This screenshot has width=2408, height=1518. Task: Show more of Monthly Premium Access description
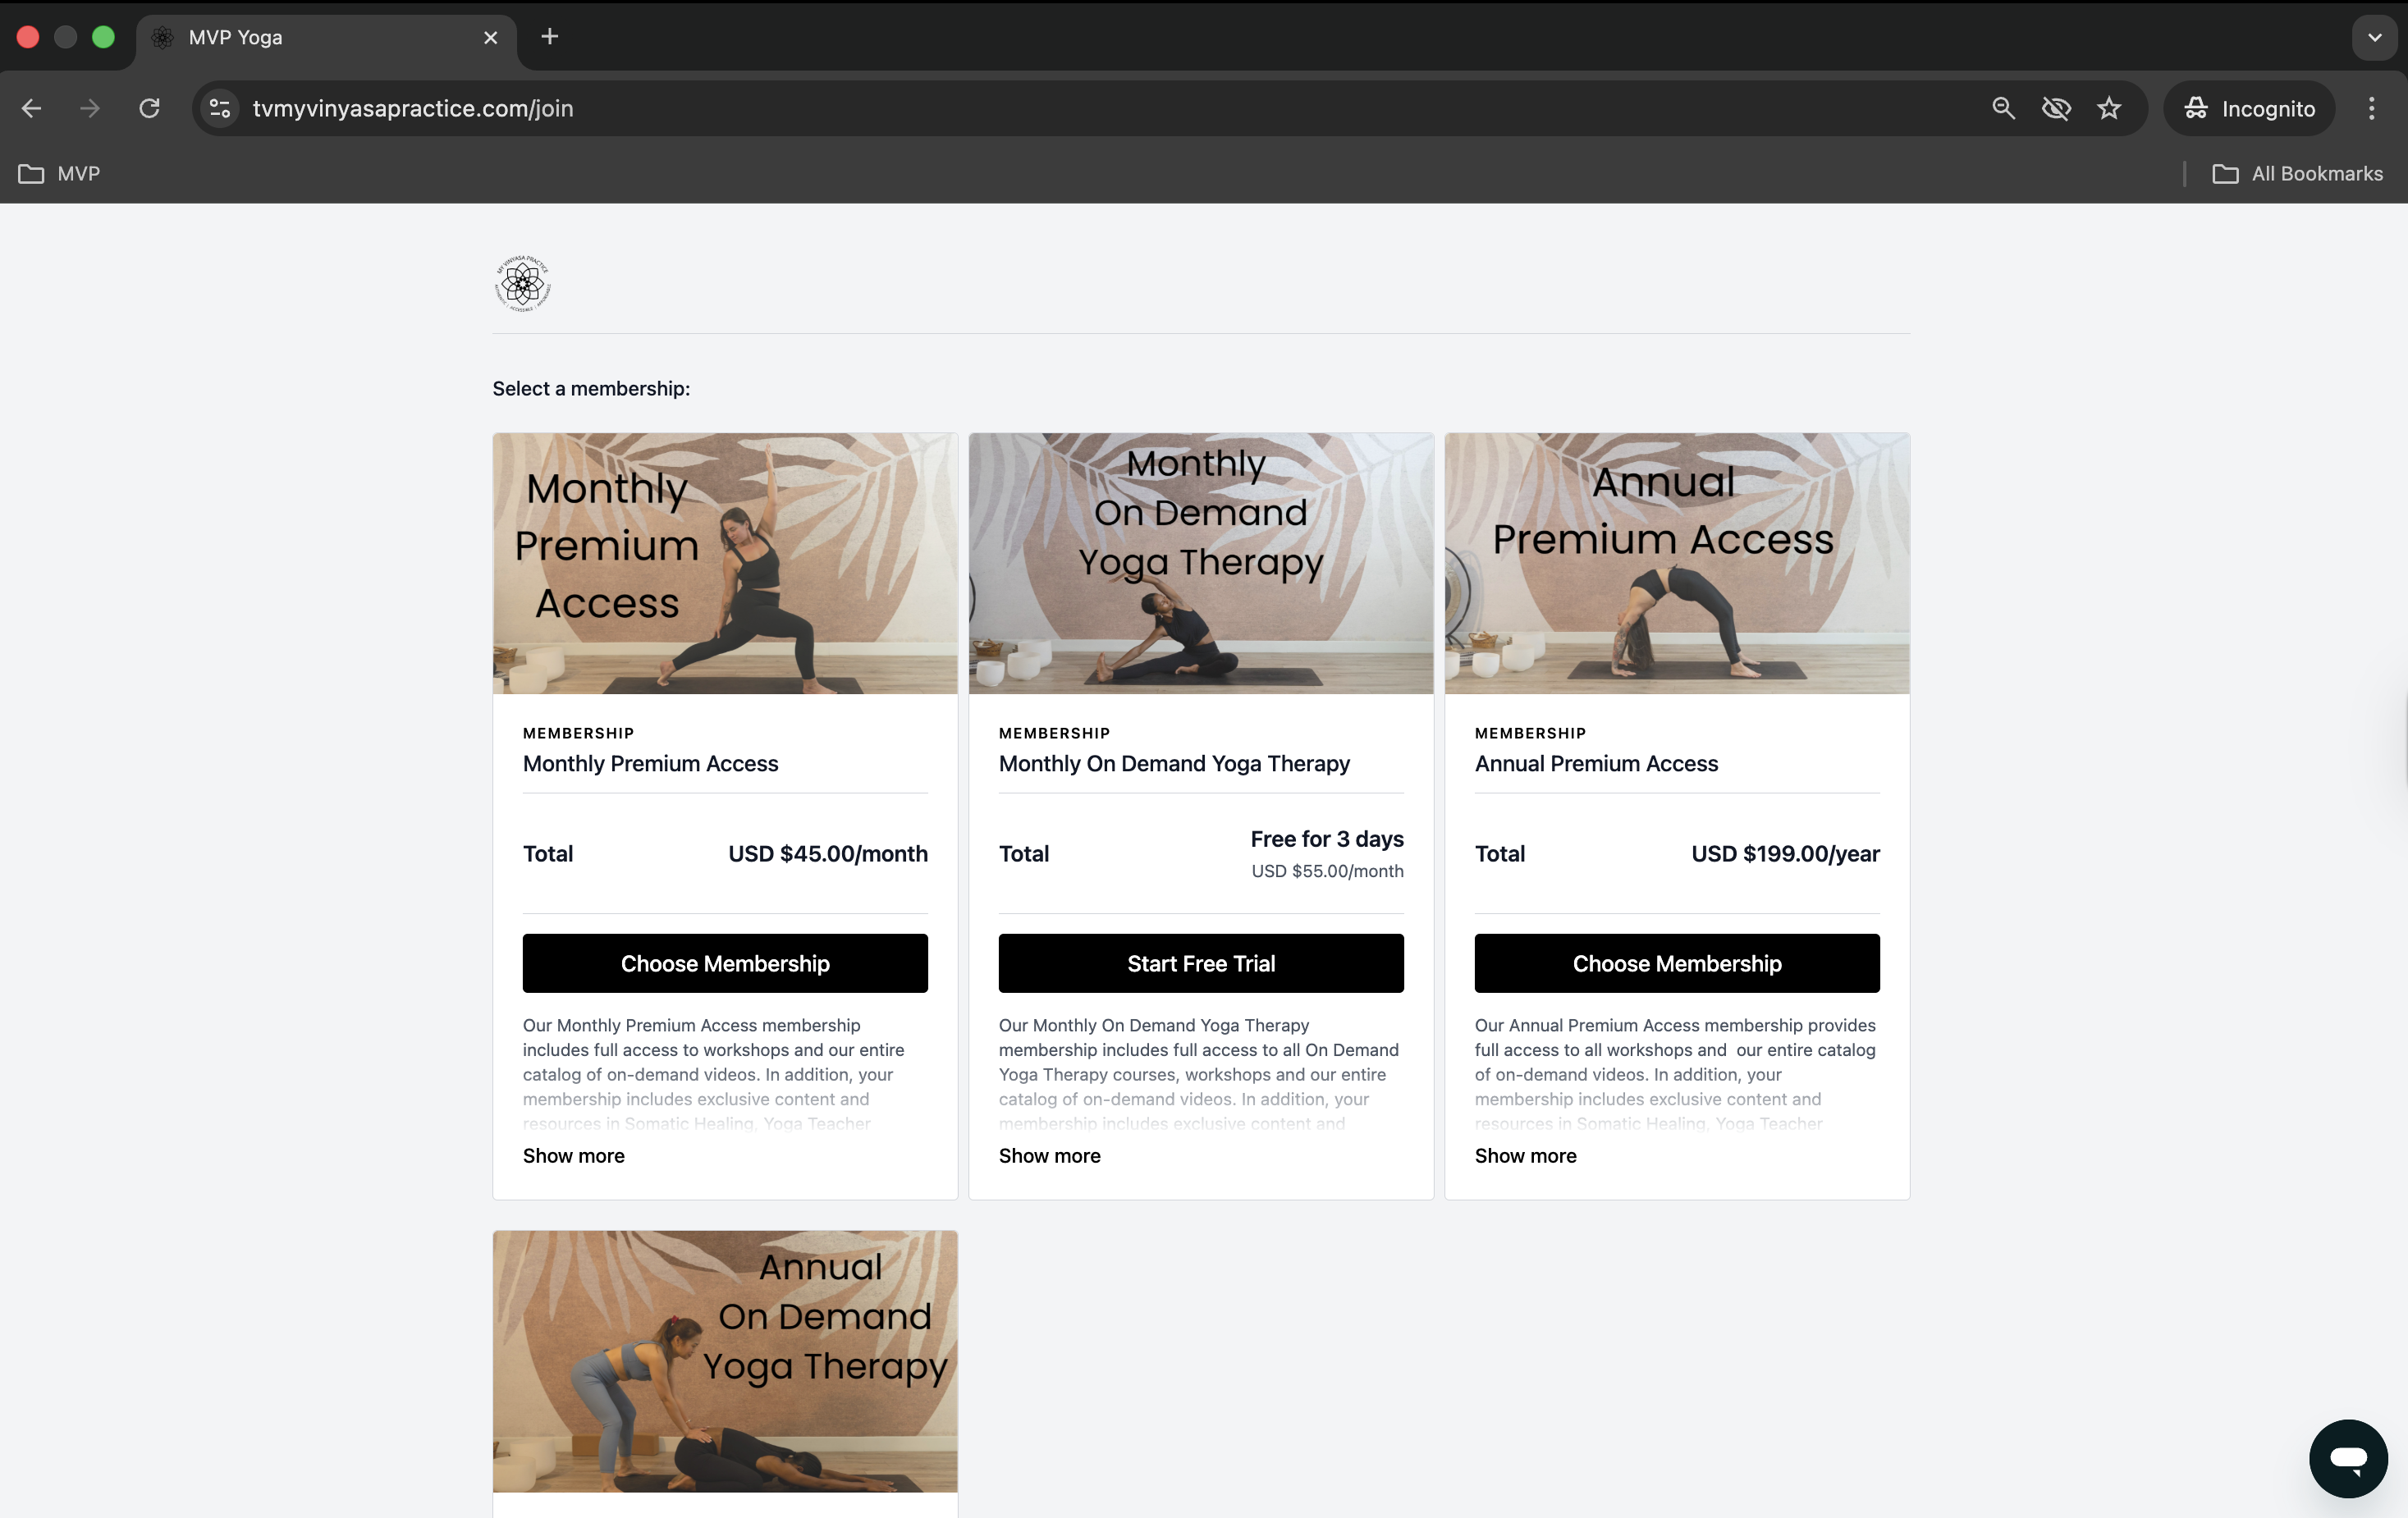click(574, 1155)
